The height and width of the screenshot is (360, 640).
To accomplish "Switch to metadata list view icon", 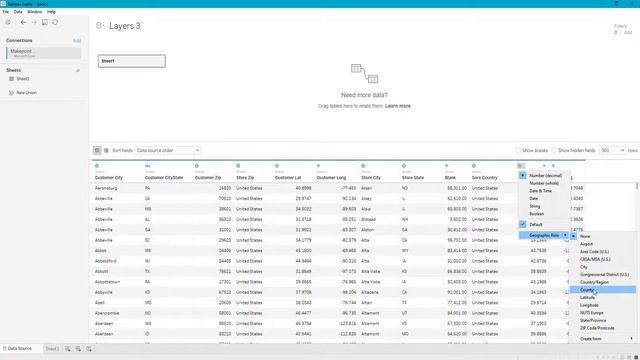I will click(107, 151).
